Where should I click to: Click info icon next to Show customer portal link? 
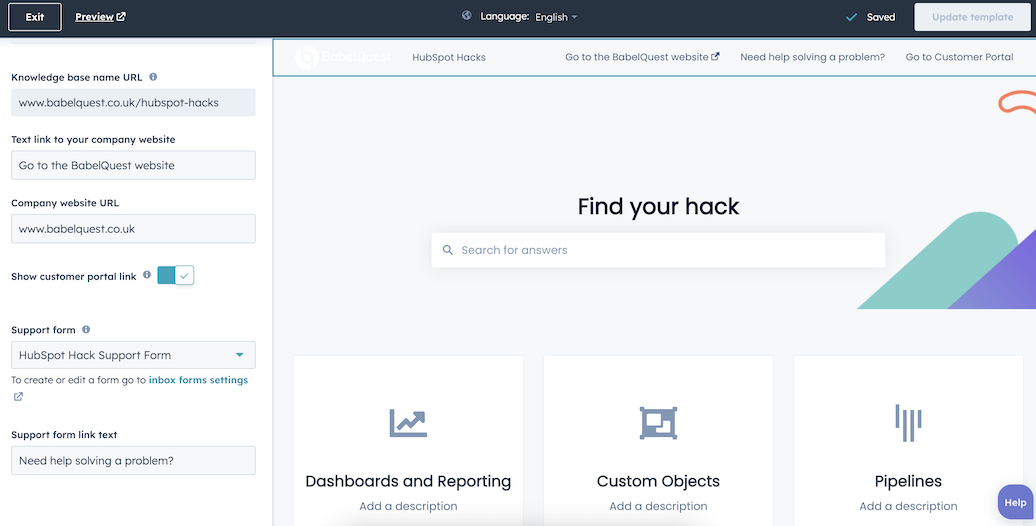(147, 275)
